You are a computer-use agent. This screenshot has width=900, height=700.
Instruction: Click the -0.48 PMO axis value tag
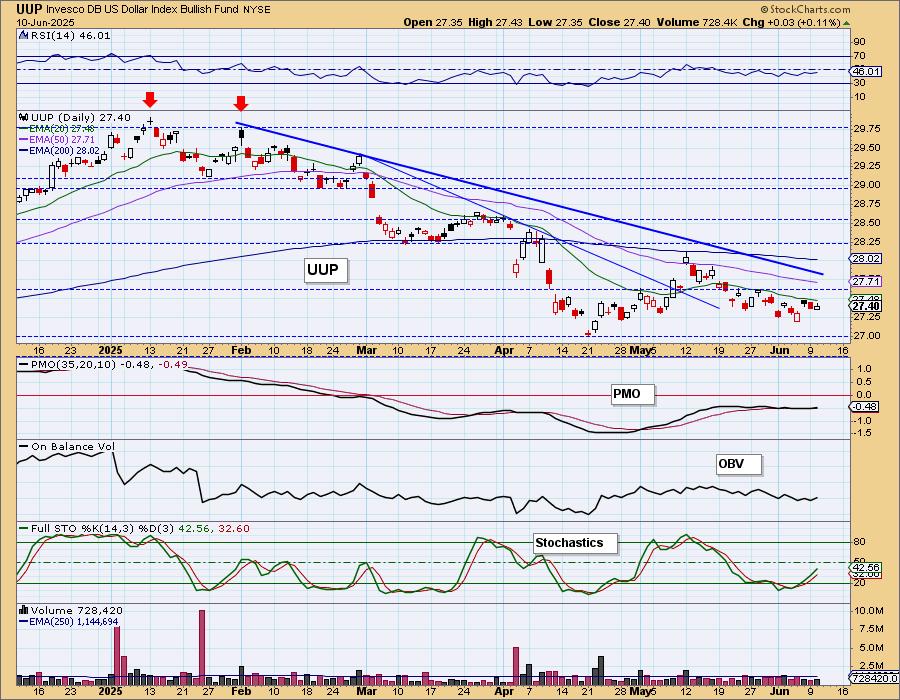tap(864, 406)
